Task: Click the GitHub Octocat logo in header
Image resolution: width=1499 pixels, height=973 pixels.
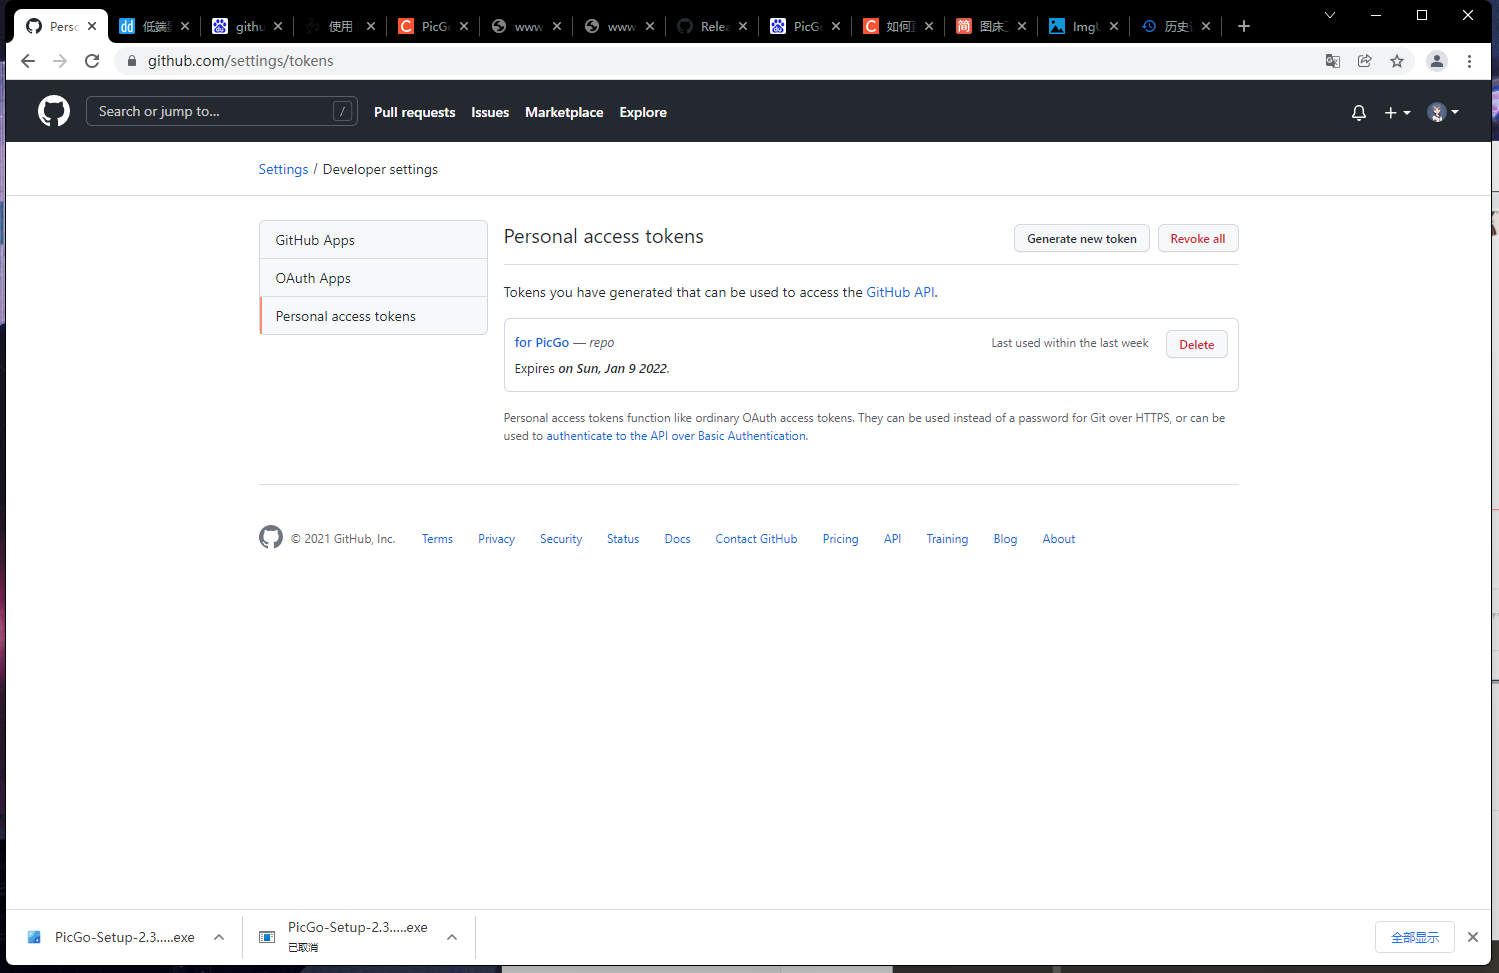Action: [x=54, y=111]
